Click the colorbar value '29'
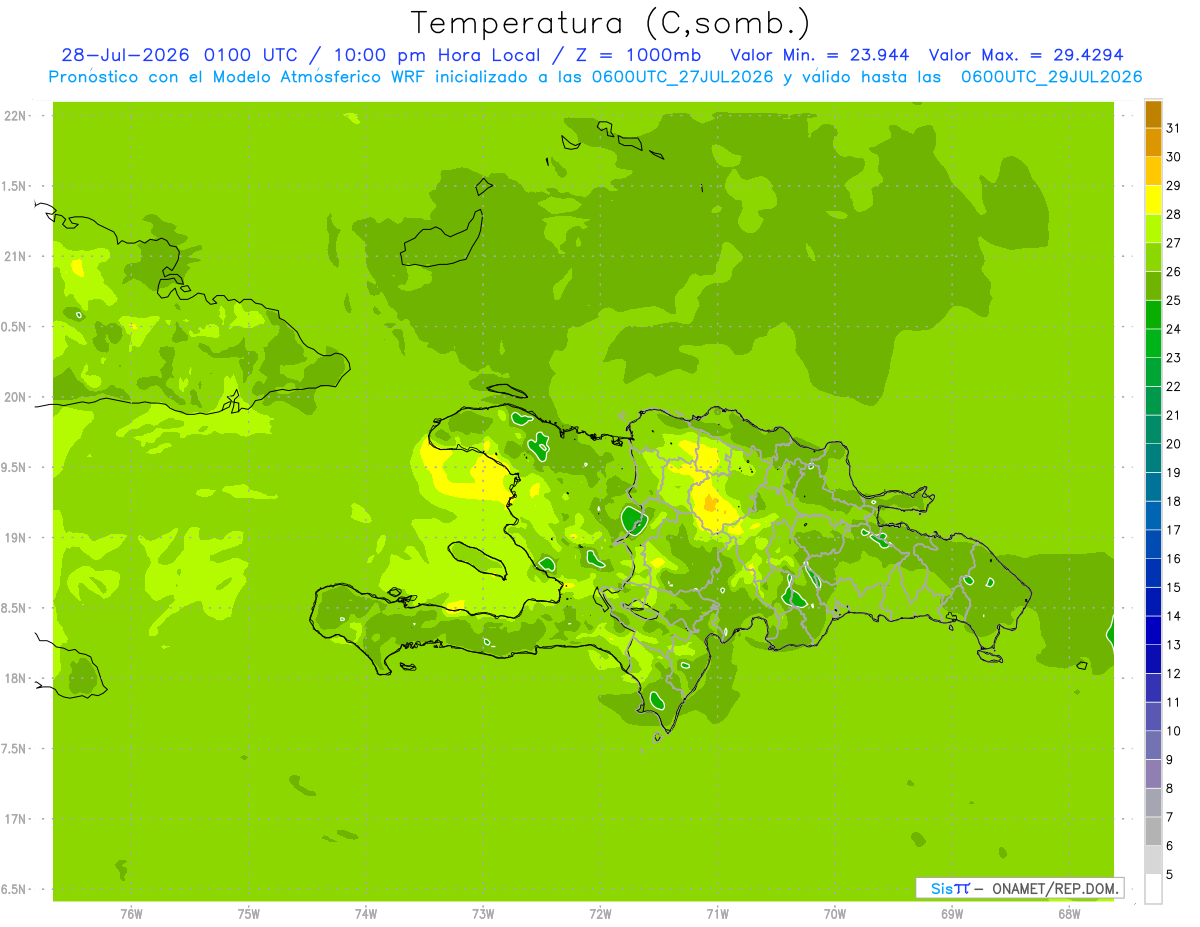This screenshot has width=1200, height=927. point(1173,185)
